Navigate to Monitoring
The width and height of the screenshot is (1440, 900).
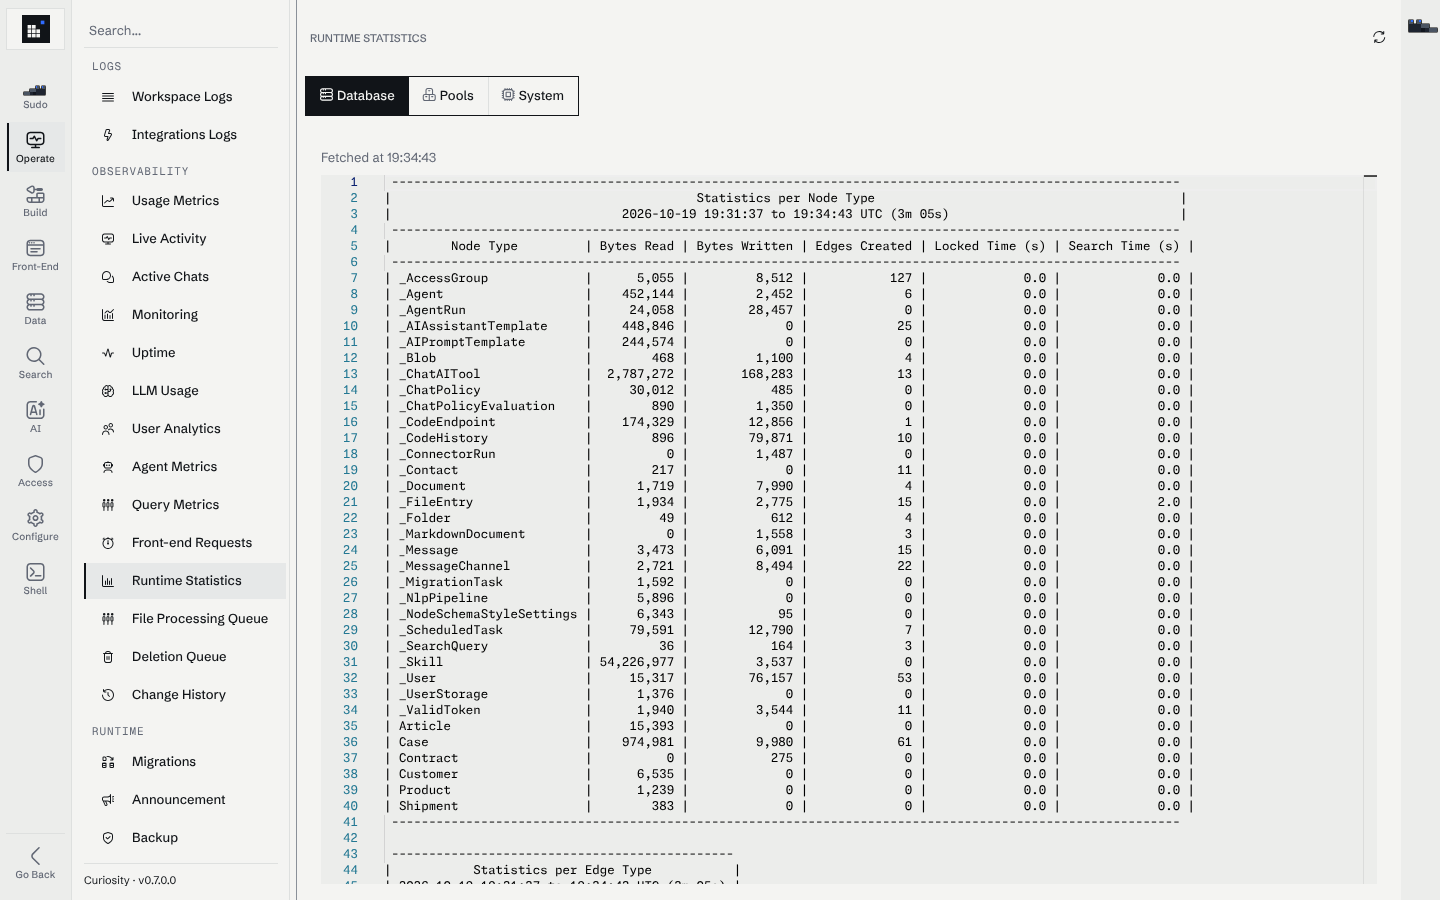coord(185,315)
